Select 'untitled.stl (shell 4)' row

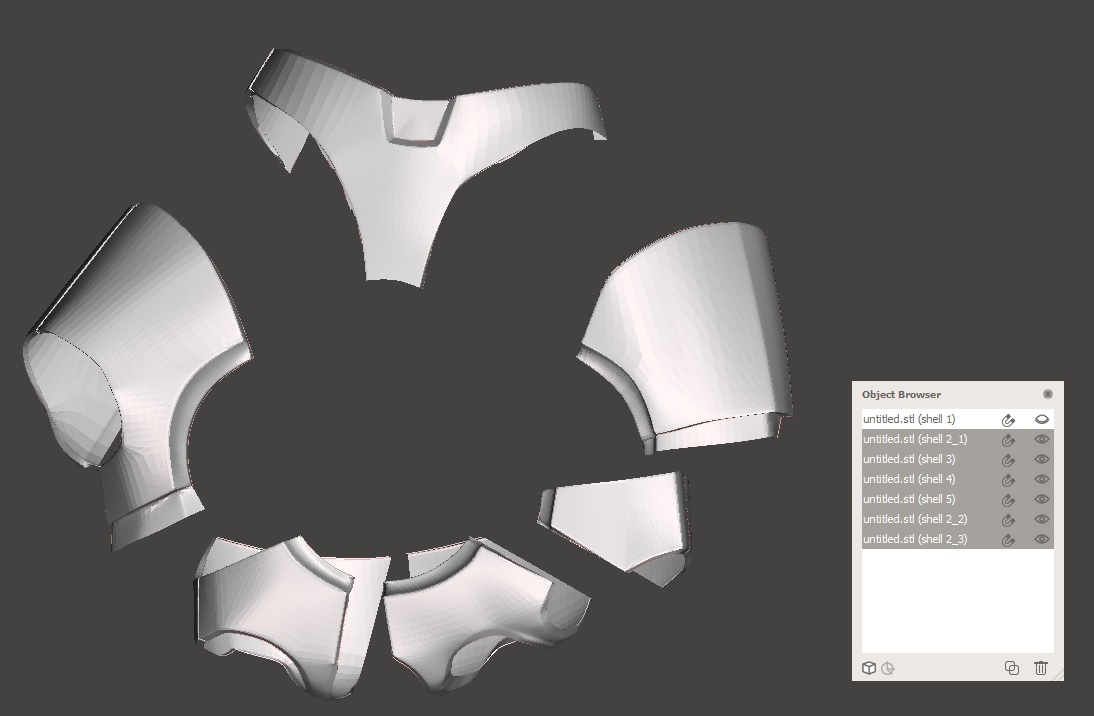click(957, 479)
